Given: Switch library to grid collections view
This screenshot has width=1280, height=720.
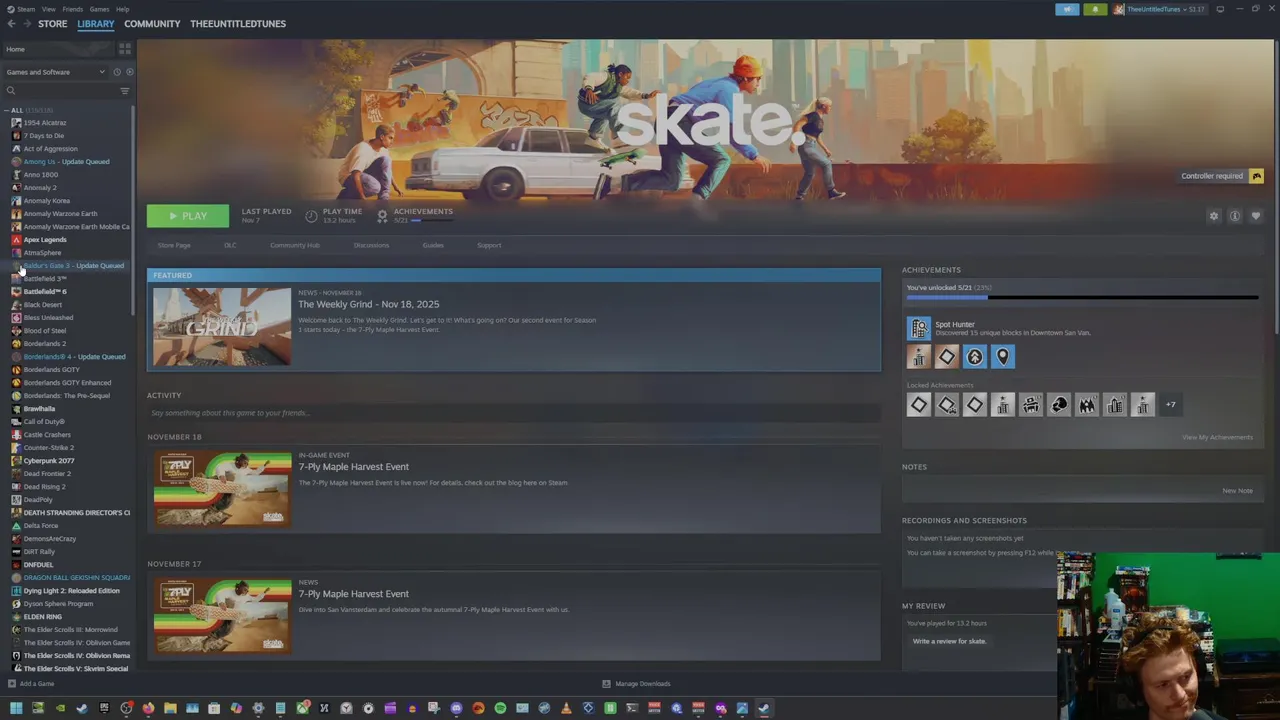Looking at the screenshot, I should 125,48.
